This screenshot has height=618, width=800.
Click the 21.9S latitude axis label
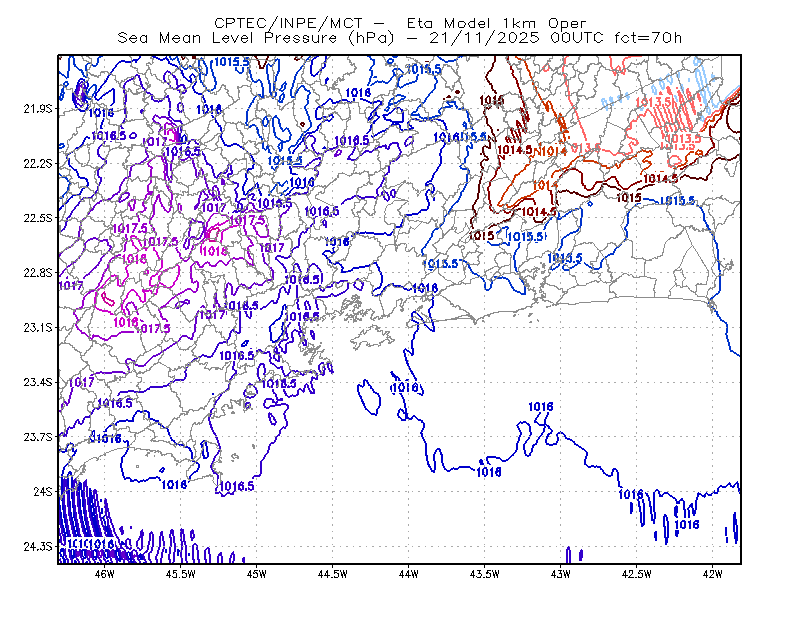[x=38, y=109]
